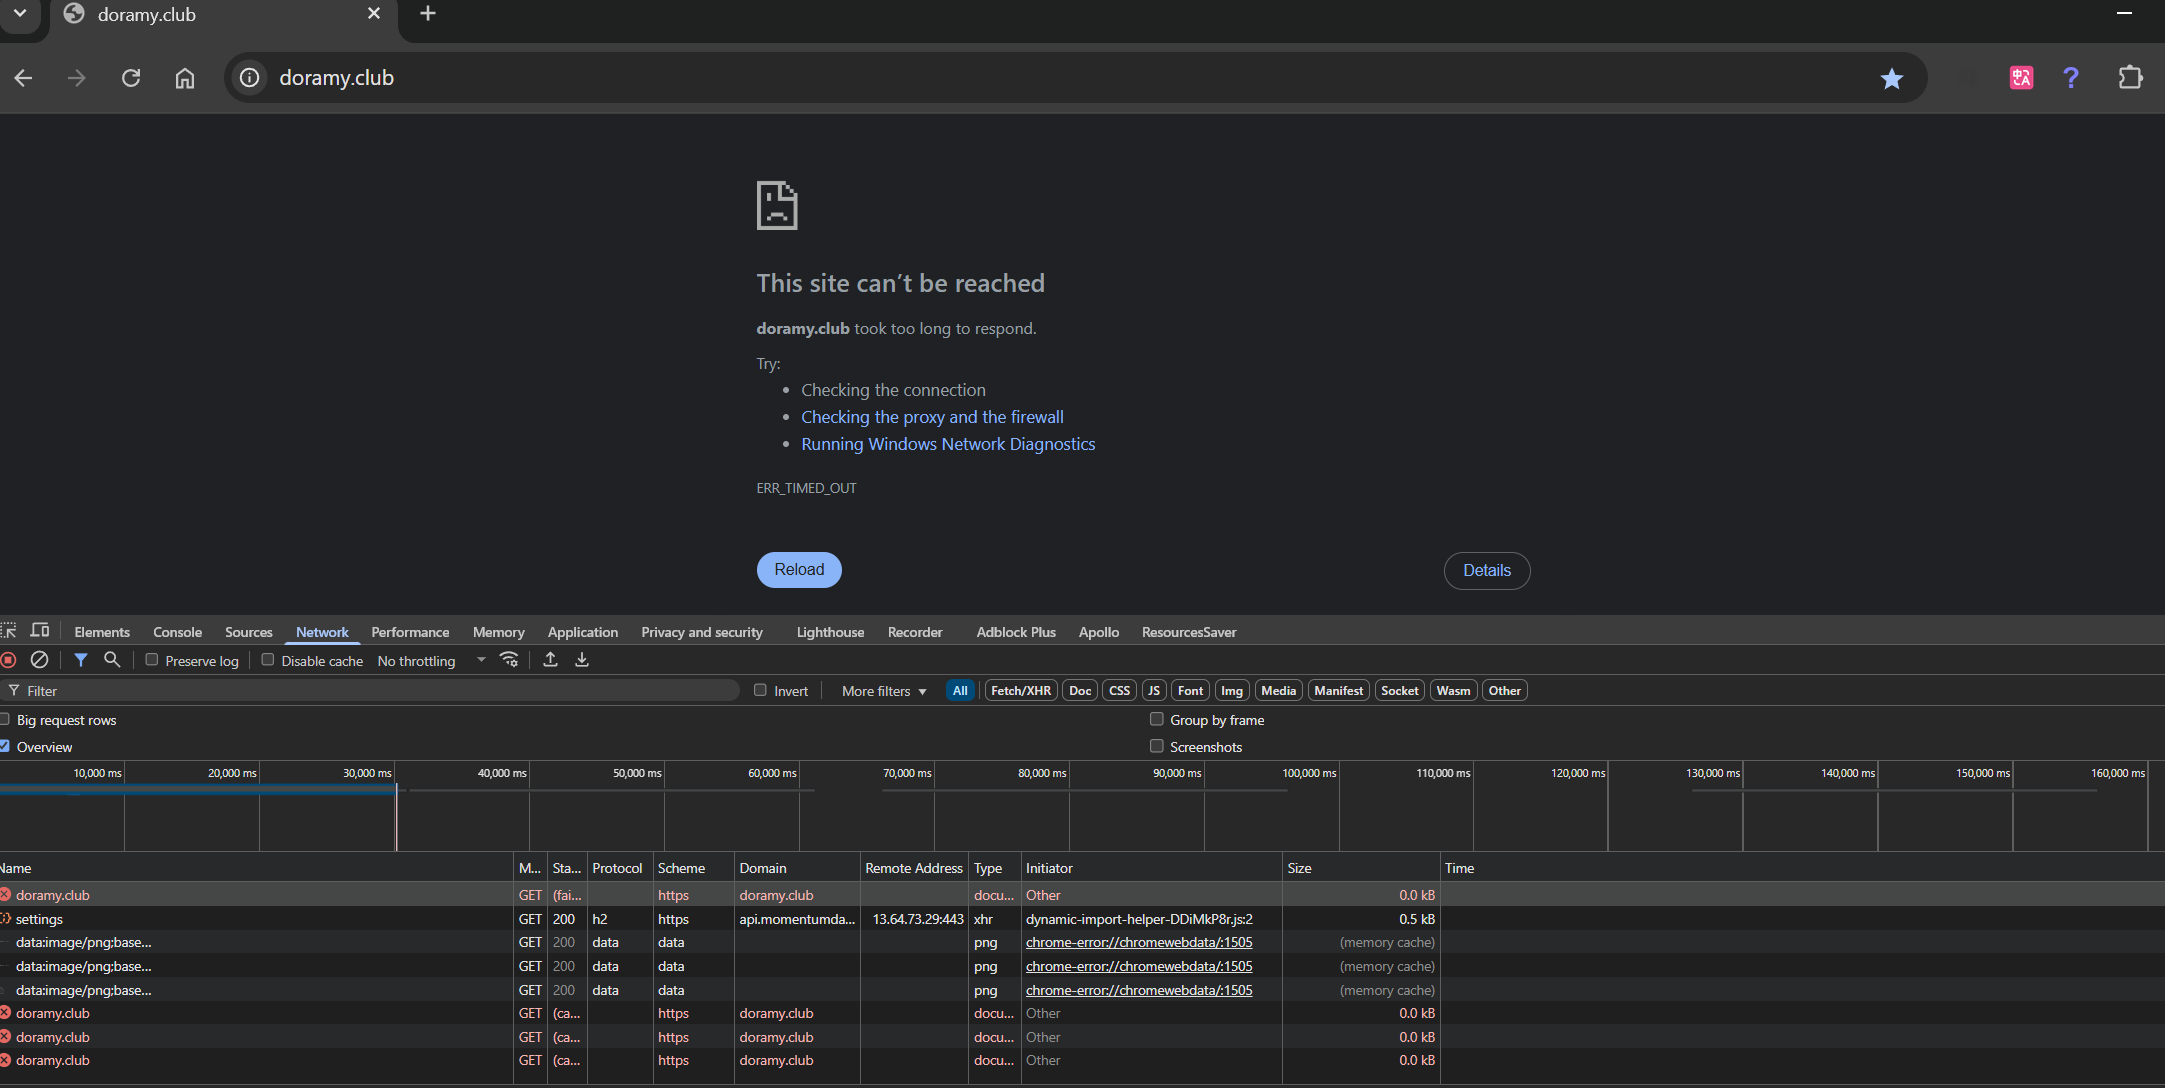Viewport: 2165px width, 1088px height.
Task: Filter requests by Media type
Action: tap(1278, 691)
